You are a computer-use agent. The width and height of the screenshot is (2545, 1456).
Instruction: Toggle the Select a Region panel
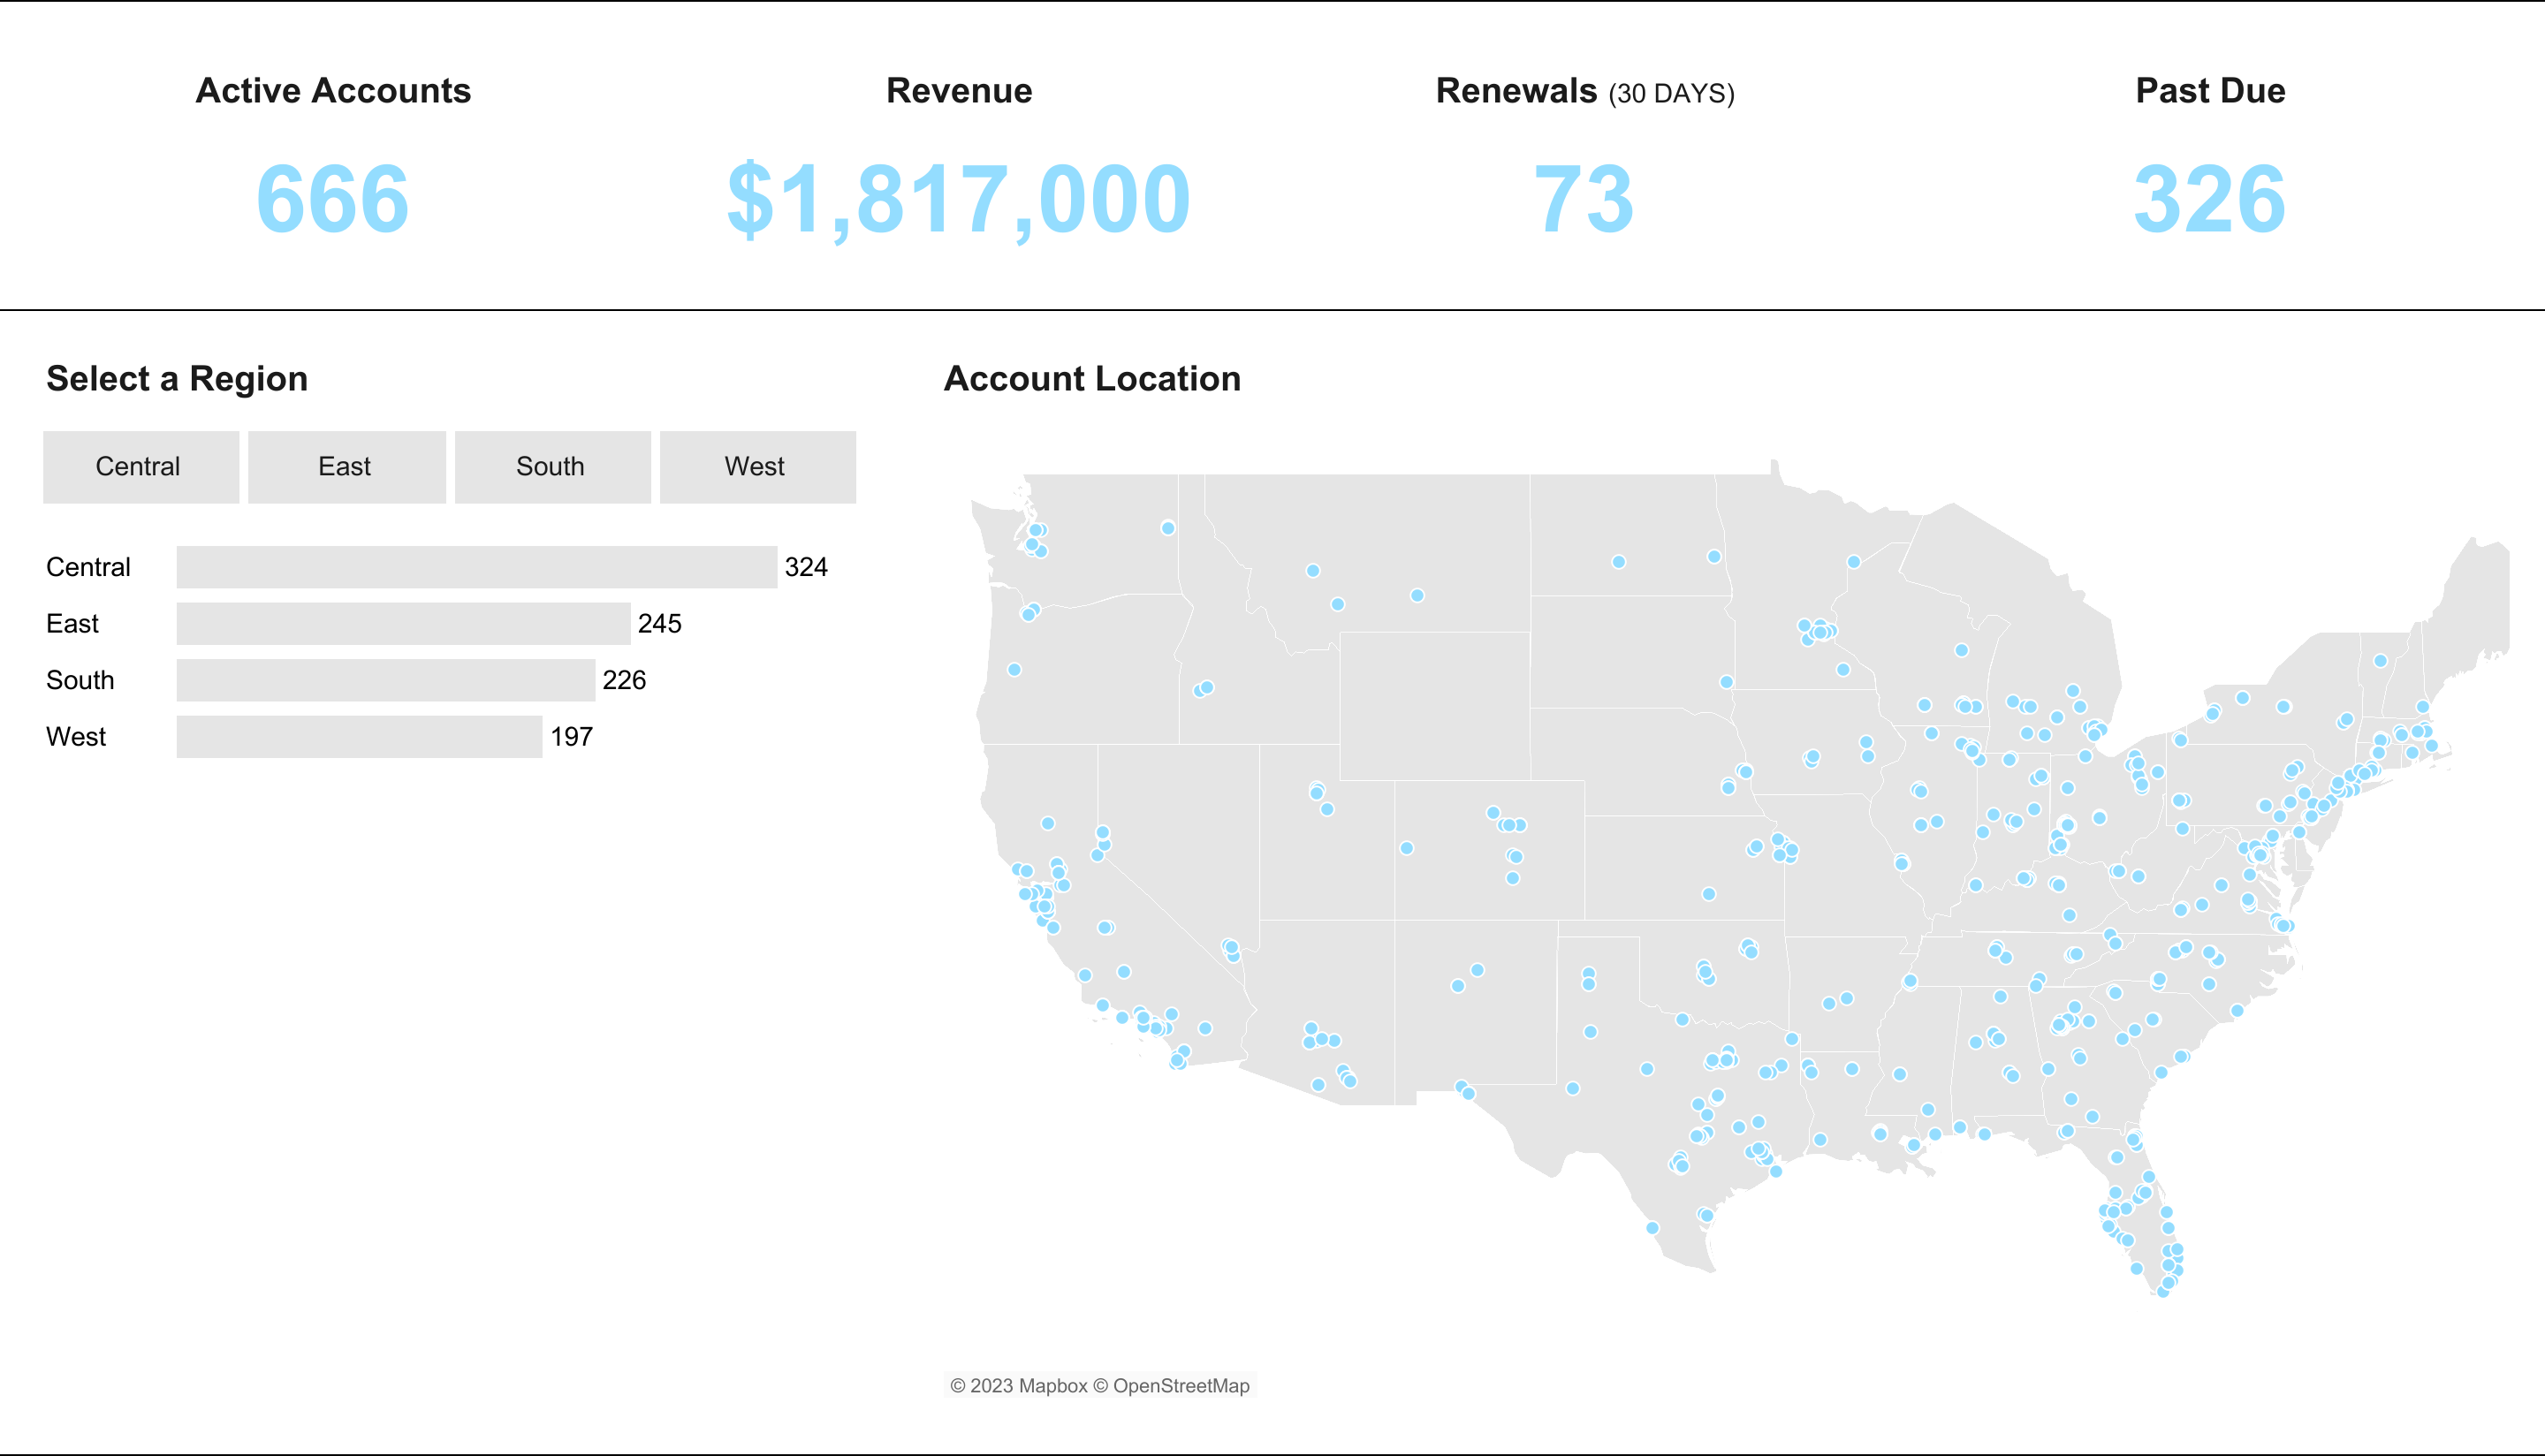click(x=179, y=375)
